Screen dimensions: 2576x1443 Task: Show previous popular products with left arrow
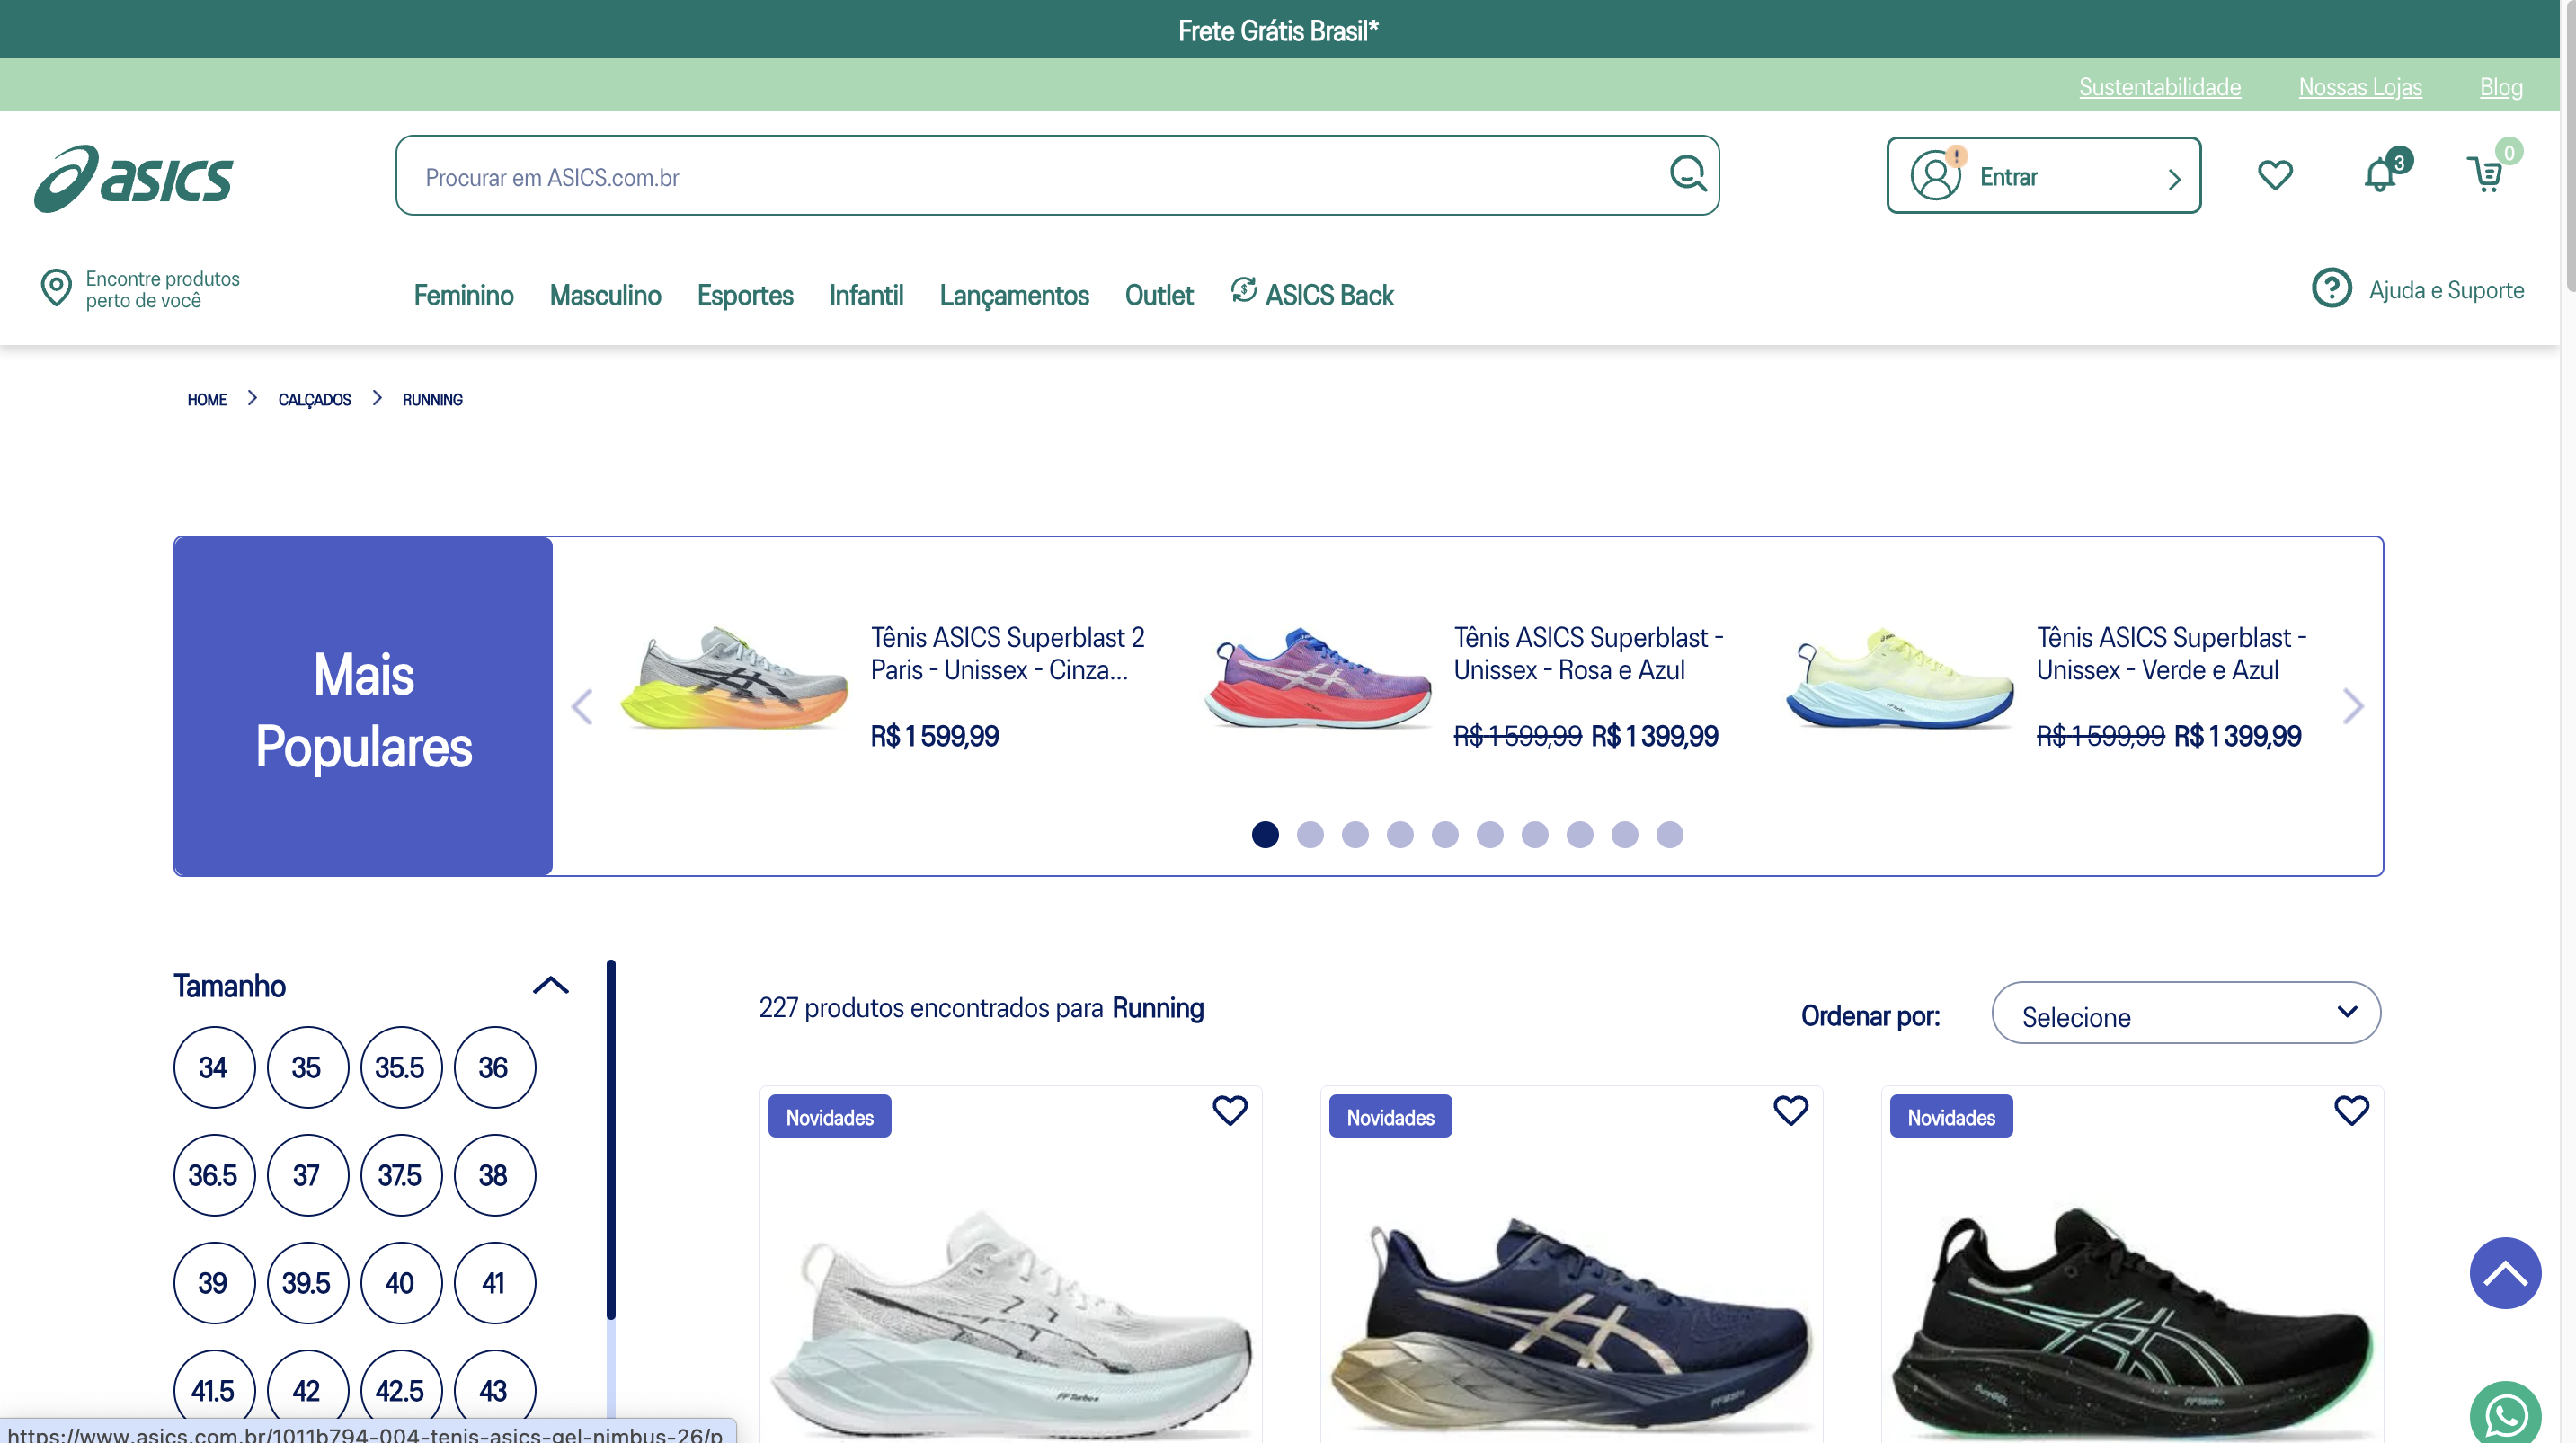tap(582, 706)
